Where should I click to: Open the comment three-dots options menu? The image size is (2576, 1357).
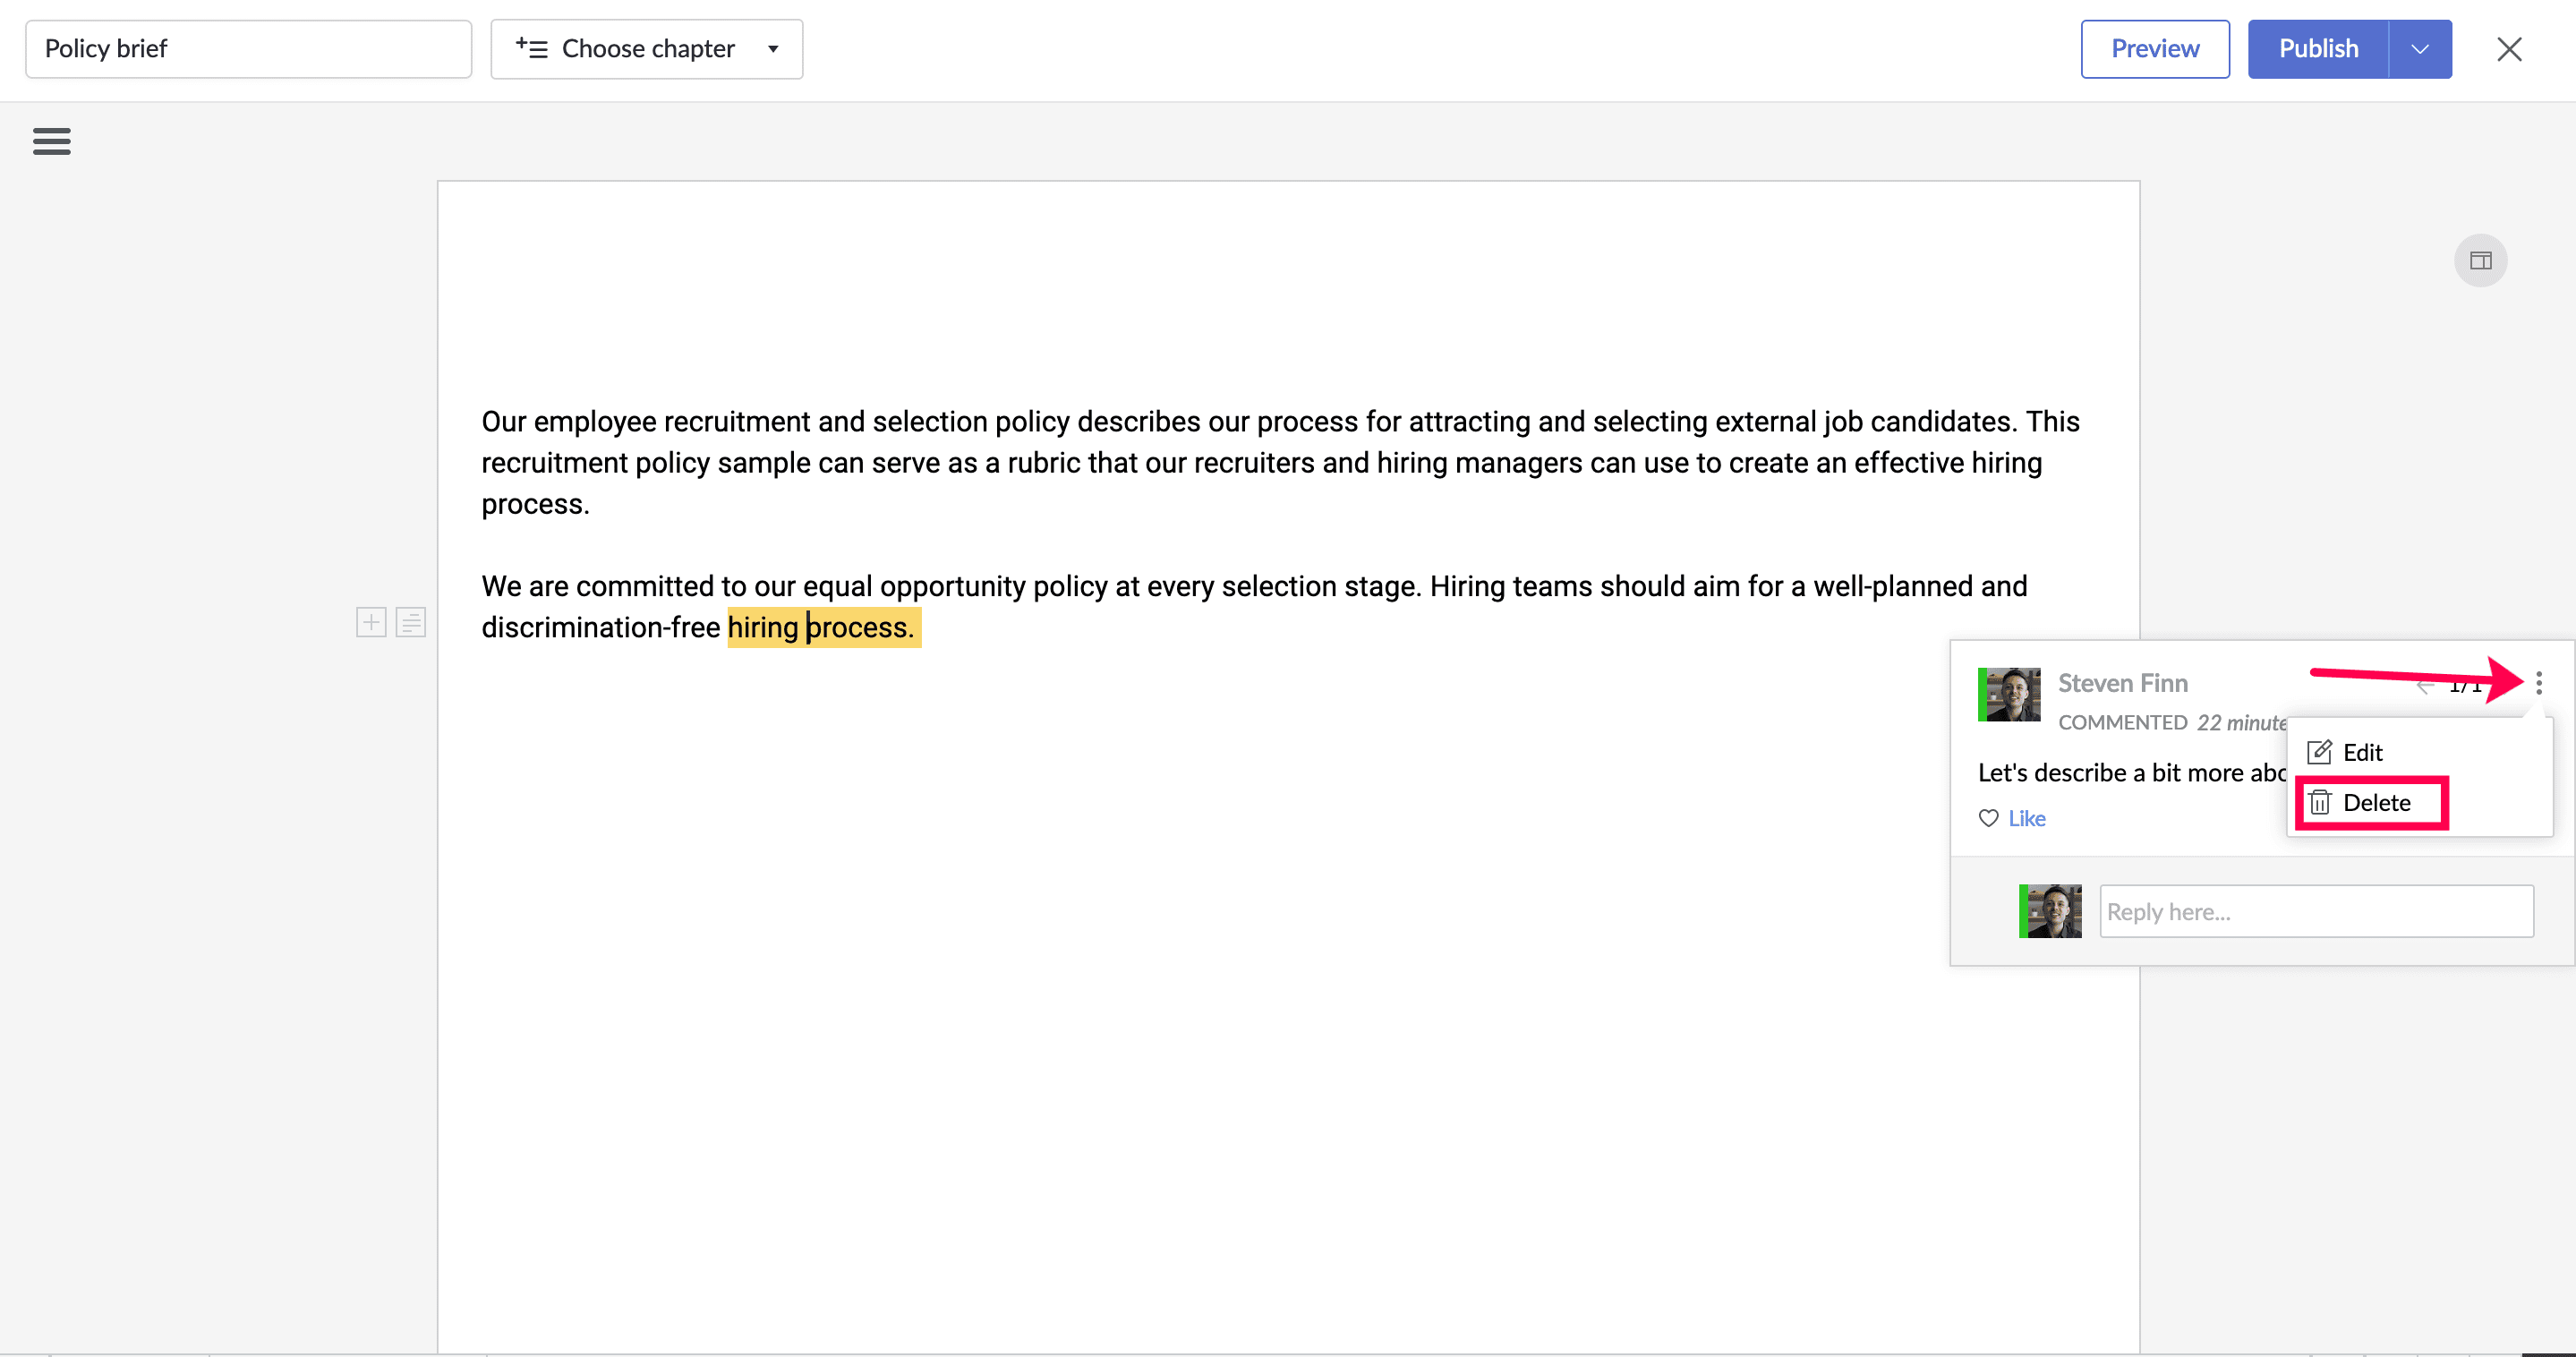coord(2538,683)
